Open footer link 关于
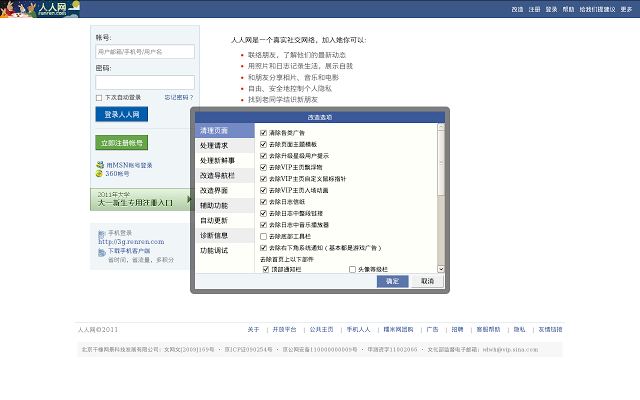This screenshot has width=640, height=400. (253, 329)
